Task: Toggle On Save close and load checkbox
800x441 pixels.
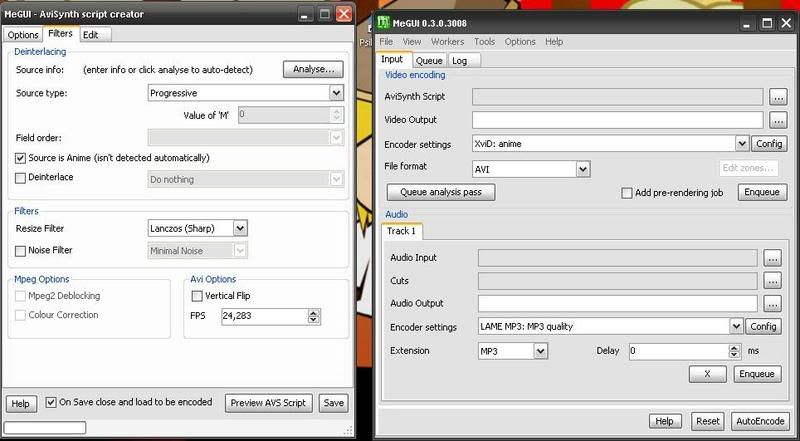Action: (51, 402)
